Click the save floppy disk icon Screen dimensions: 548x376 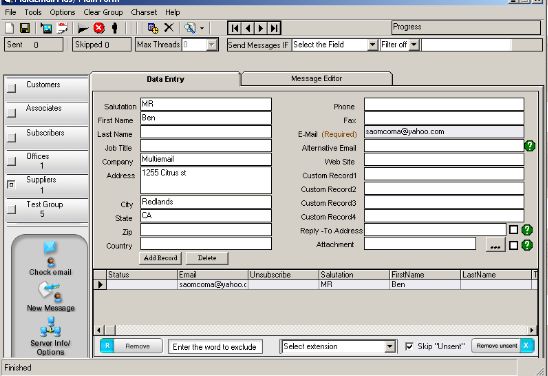[25, 28]
